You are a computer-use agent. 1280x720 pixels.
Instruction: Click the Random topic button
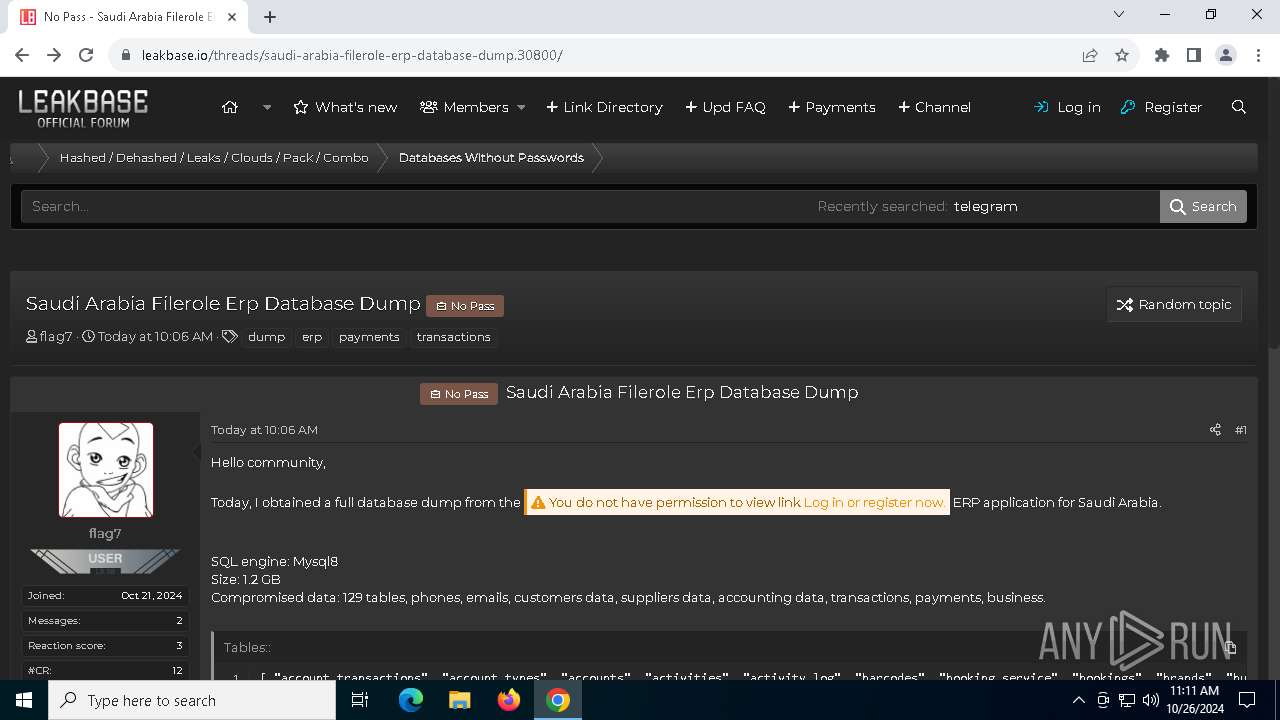click(1174, 305)
